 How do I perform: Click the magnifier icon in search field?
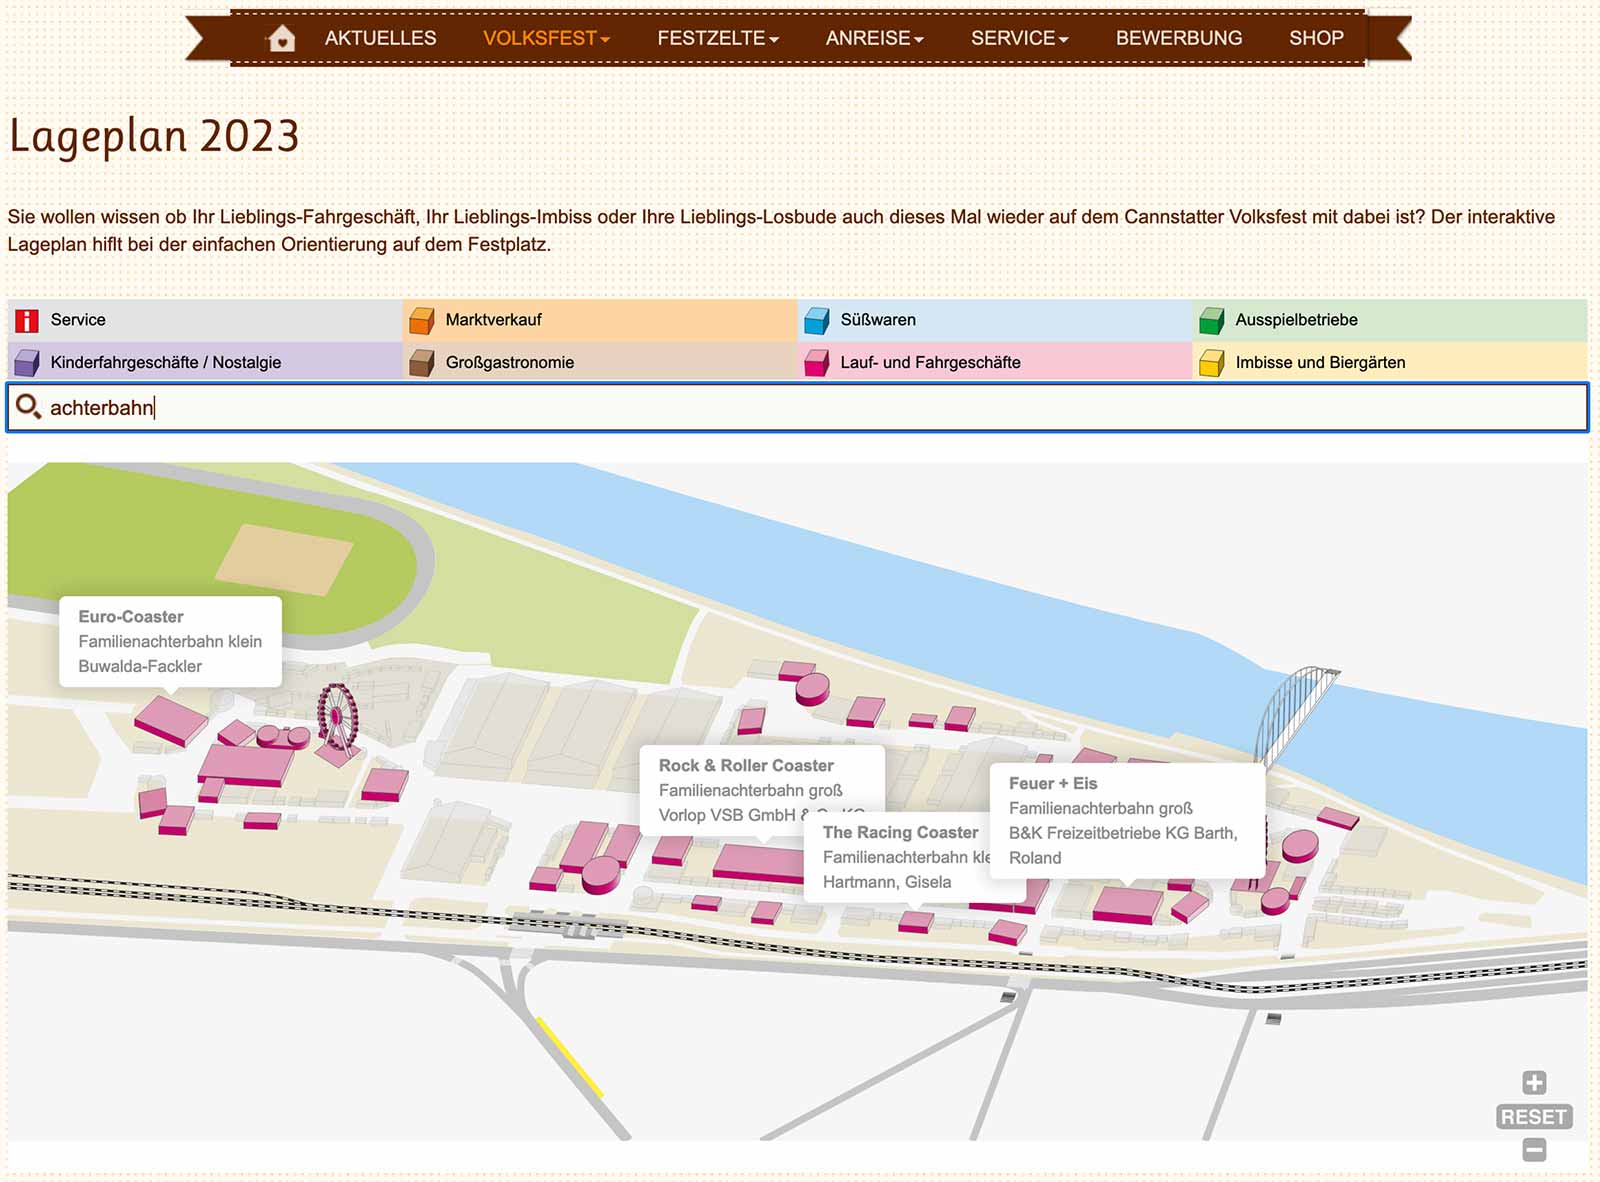(x=28, y=407)
